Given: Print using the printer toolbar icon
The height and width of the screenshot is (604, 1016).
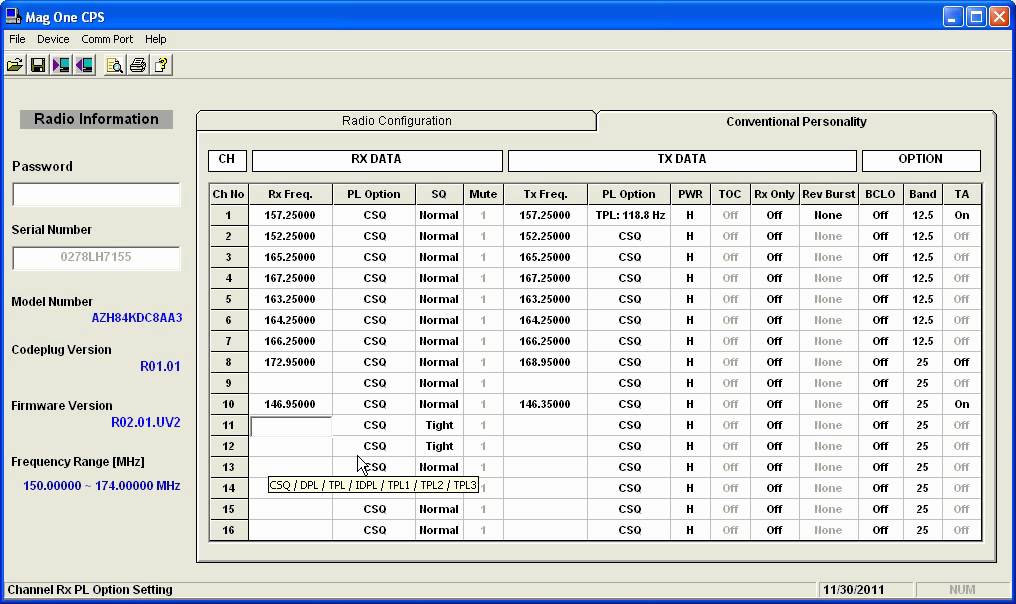Looking at the screenshot, I should (x=138, y=65).
